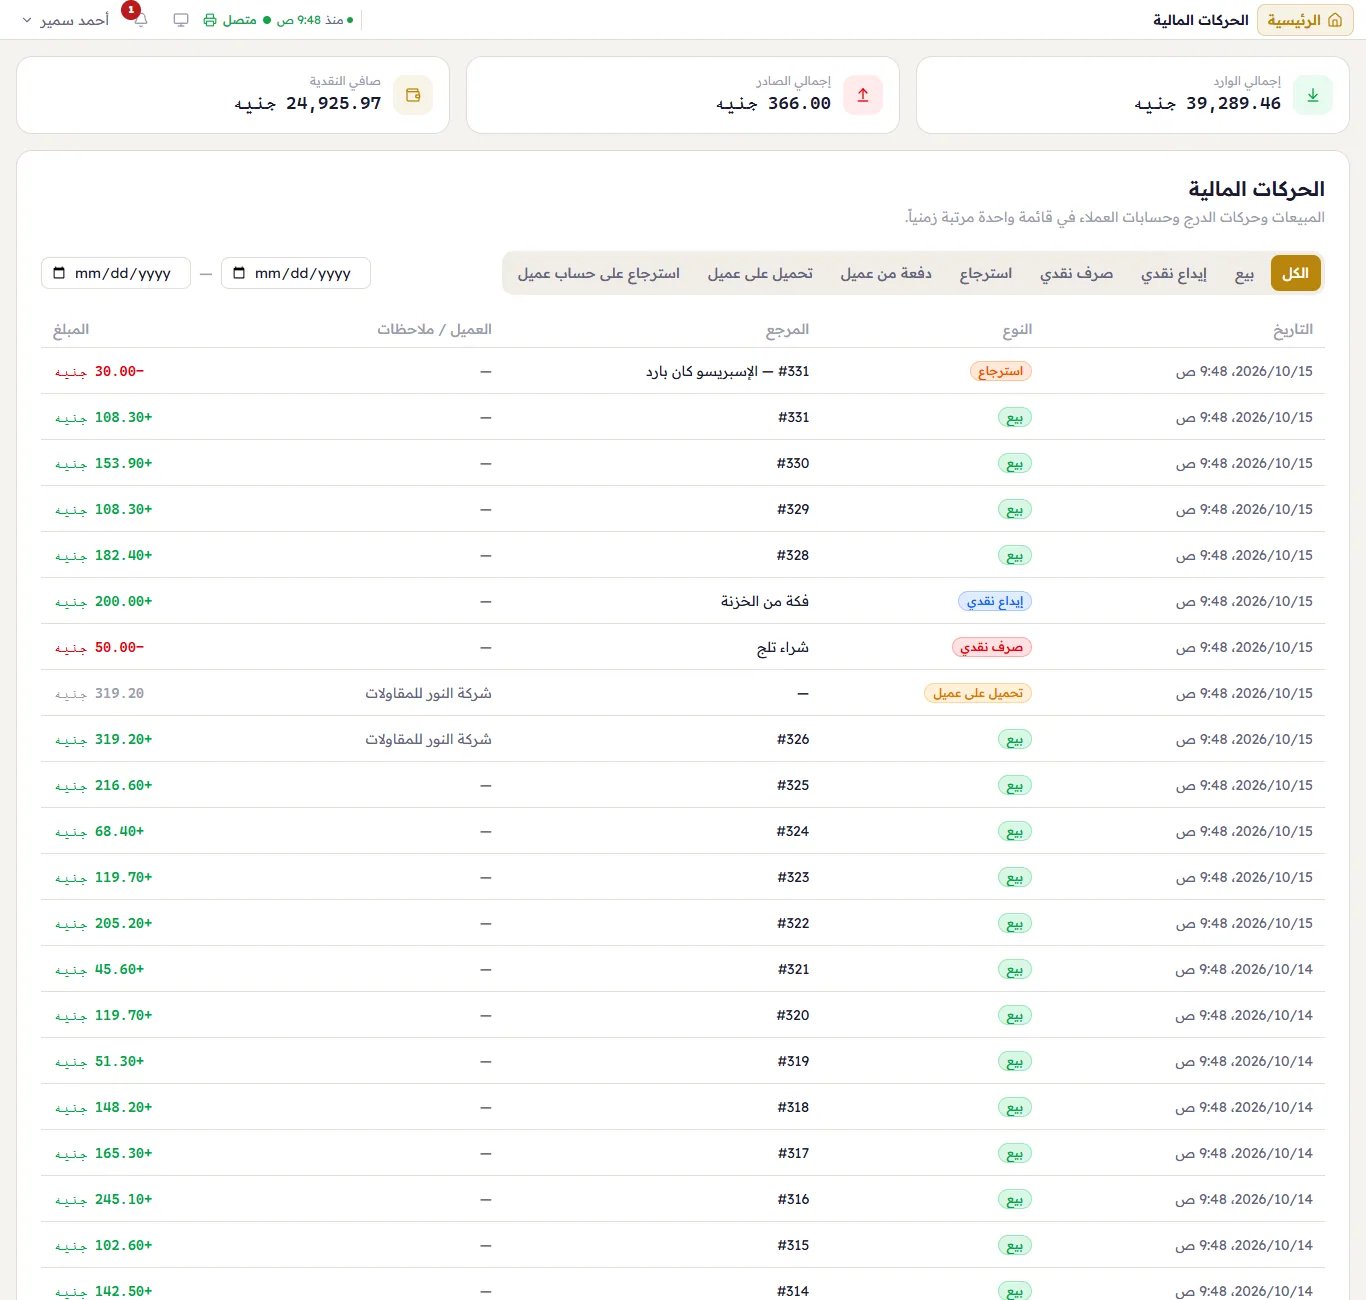Viewport: 1366px width, 1300px height.
Task: Click the النوع column header
Action: 1017,329
